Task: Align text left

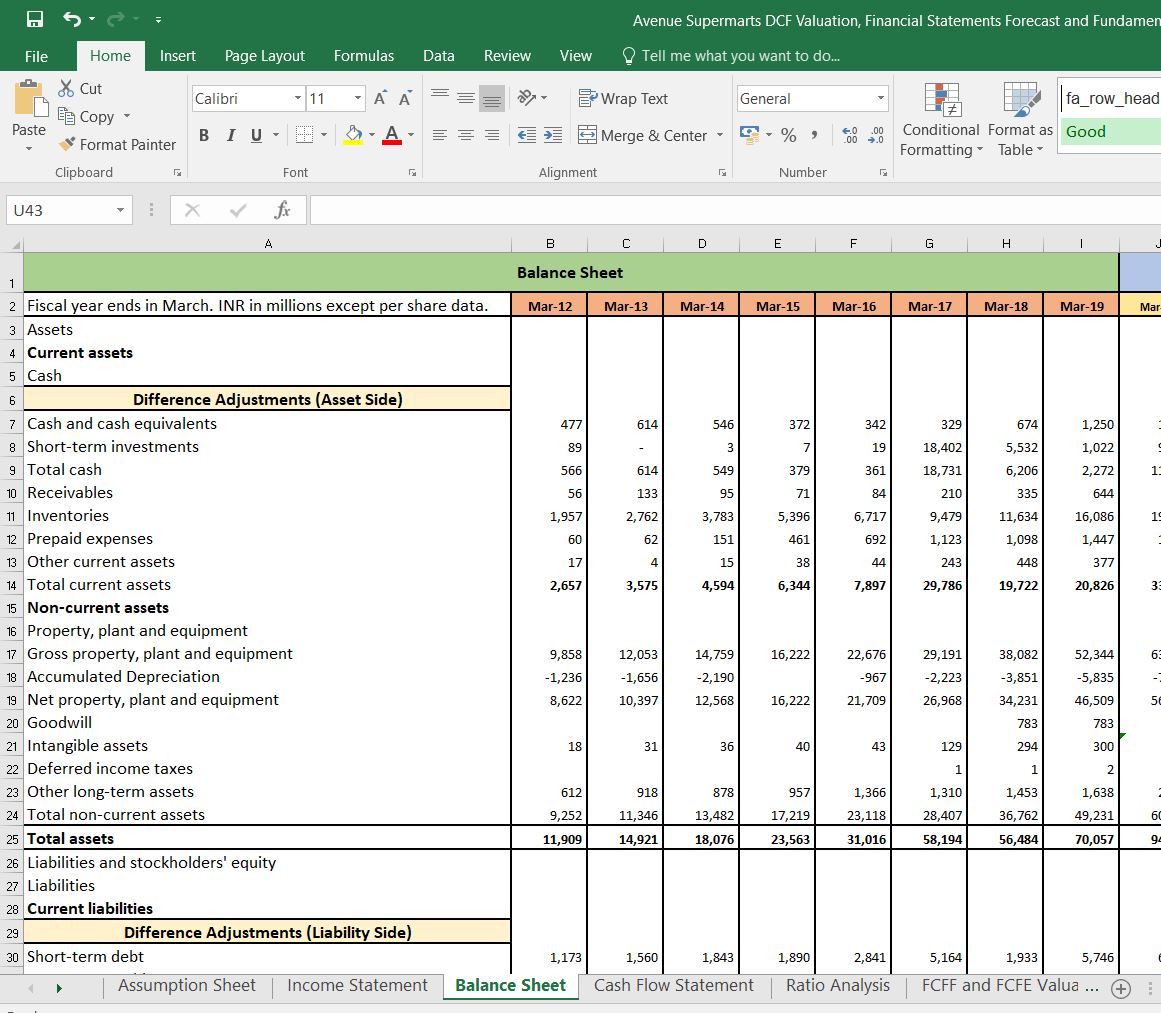Action: point(440,136)
